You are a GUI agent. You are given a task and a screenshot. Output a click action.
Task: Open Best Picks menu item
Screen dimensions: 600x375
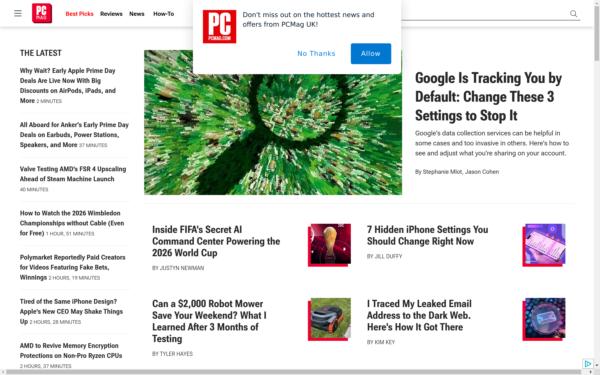coord(79,14)
